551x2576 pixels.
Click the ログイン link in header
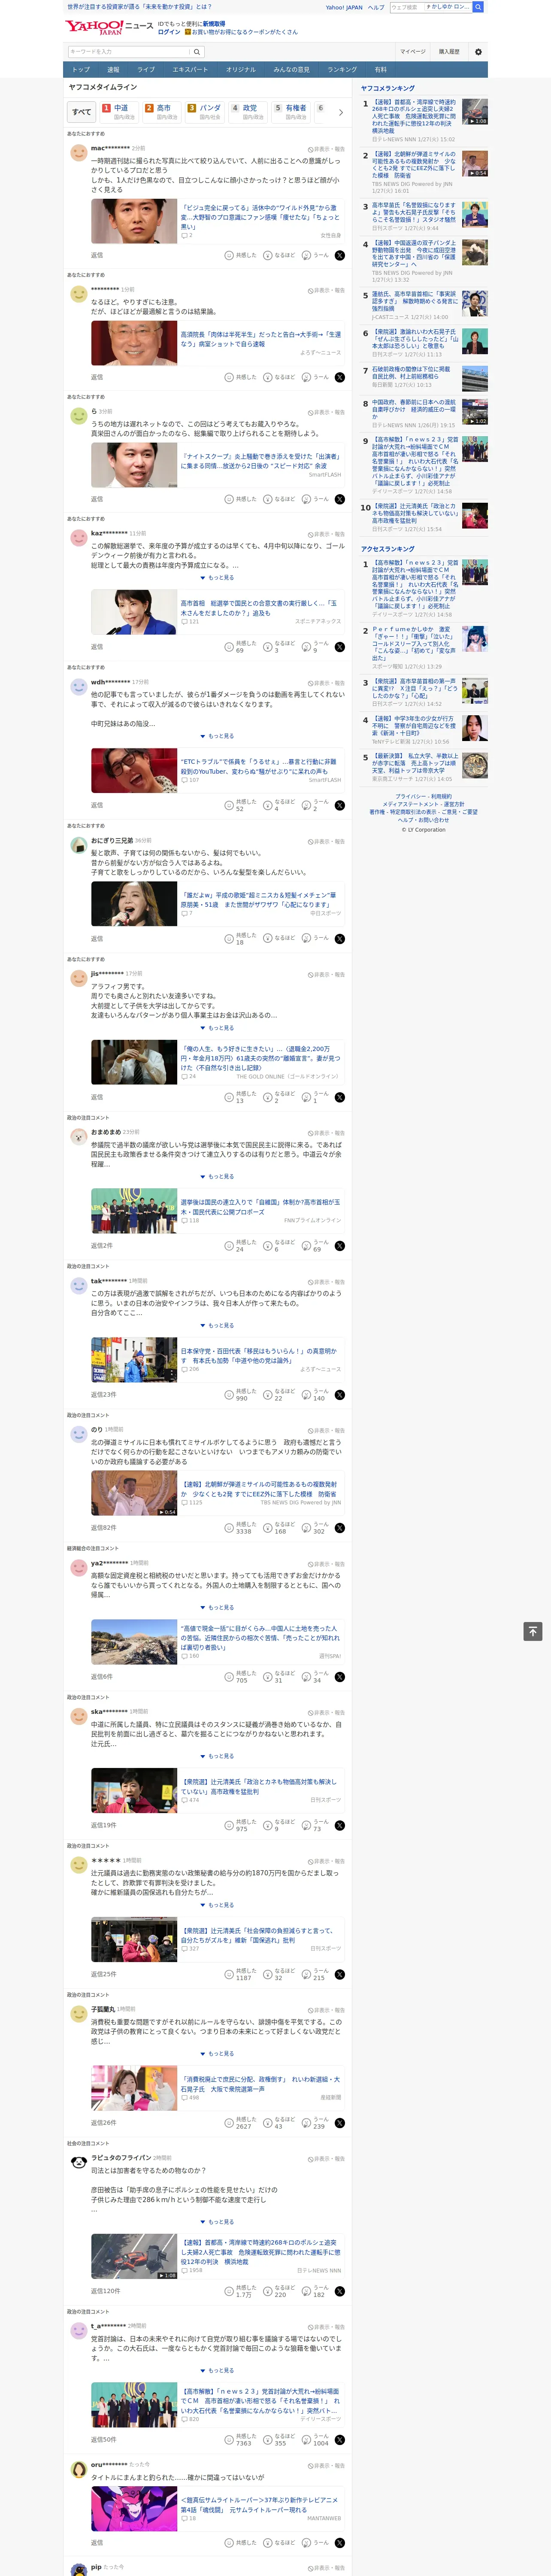[169, 32]
